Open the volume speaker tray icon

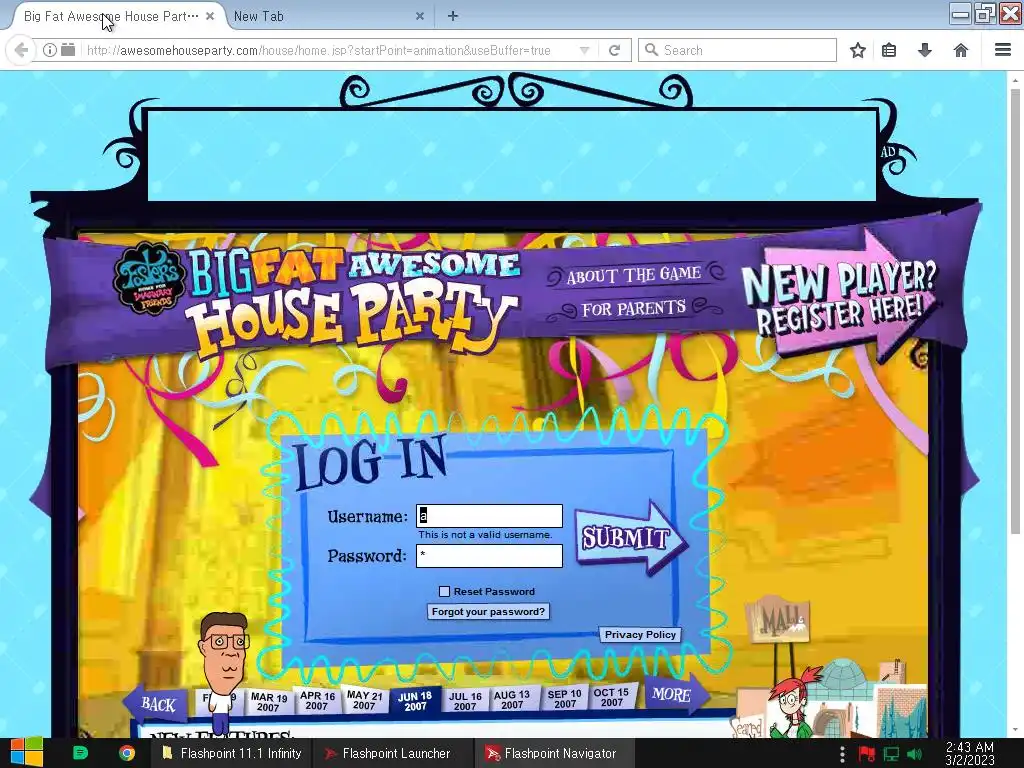[915, 754]
